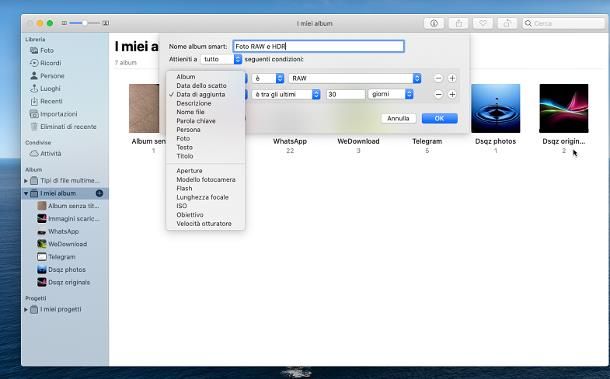Open the 'è' operator dropdown in the first condition
The image size is (610, 379).
268,78
